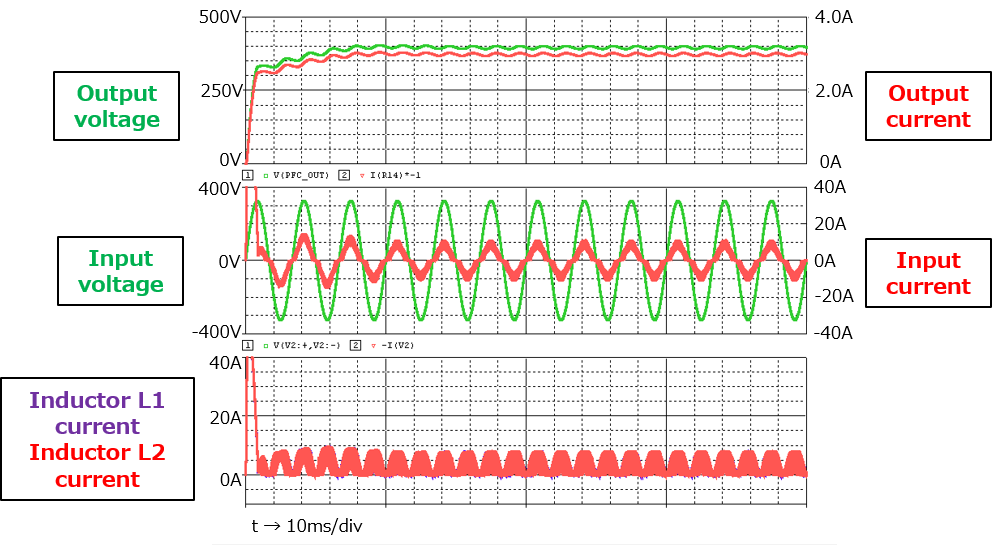Click the I(R14)*-1 trace name
992x546 pixels.
tap(397, 175)
